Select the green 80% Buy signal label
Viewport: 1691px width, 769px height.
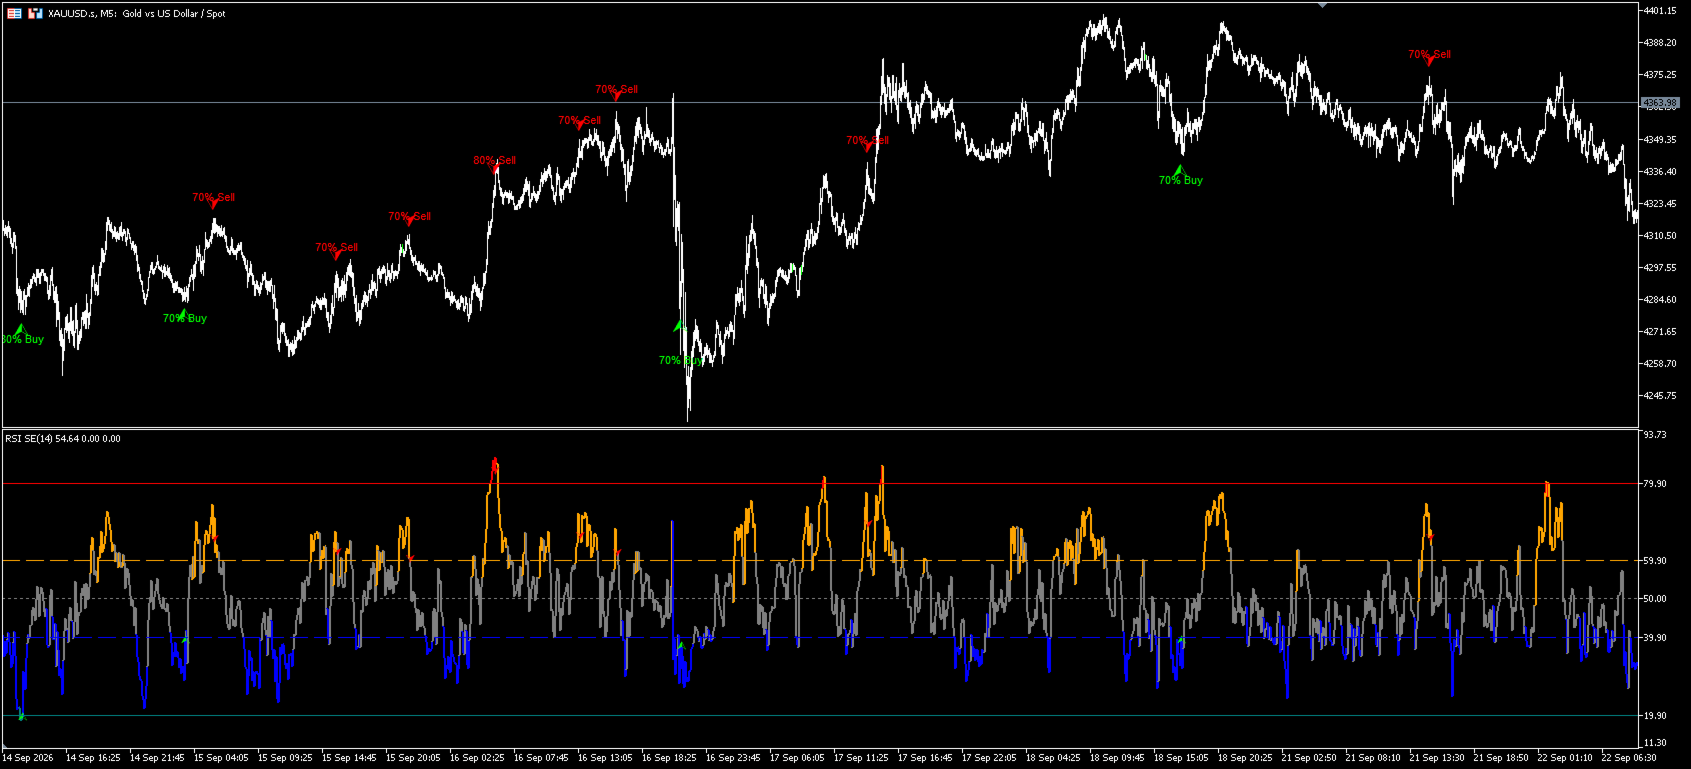tap(22, 340)
